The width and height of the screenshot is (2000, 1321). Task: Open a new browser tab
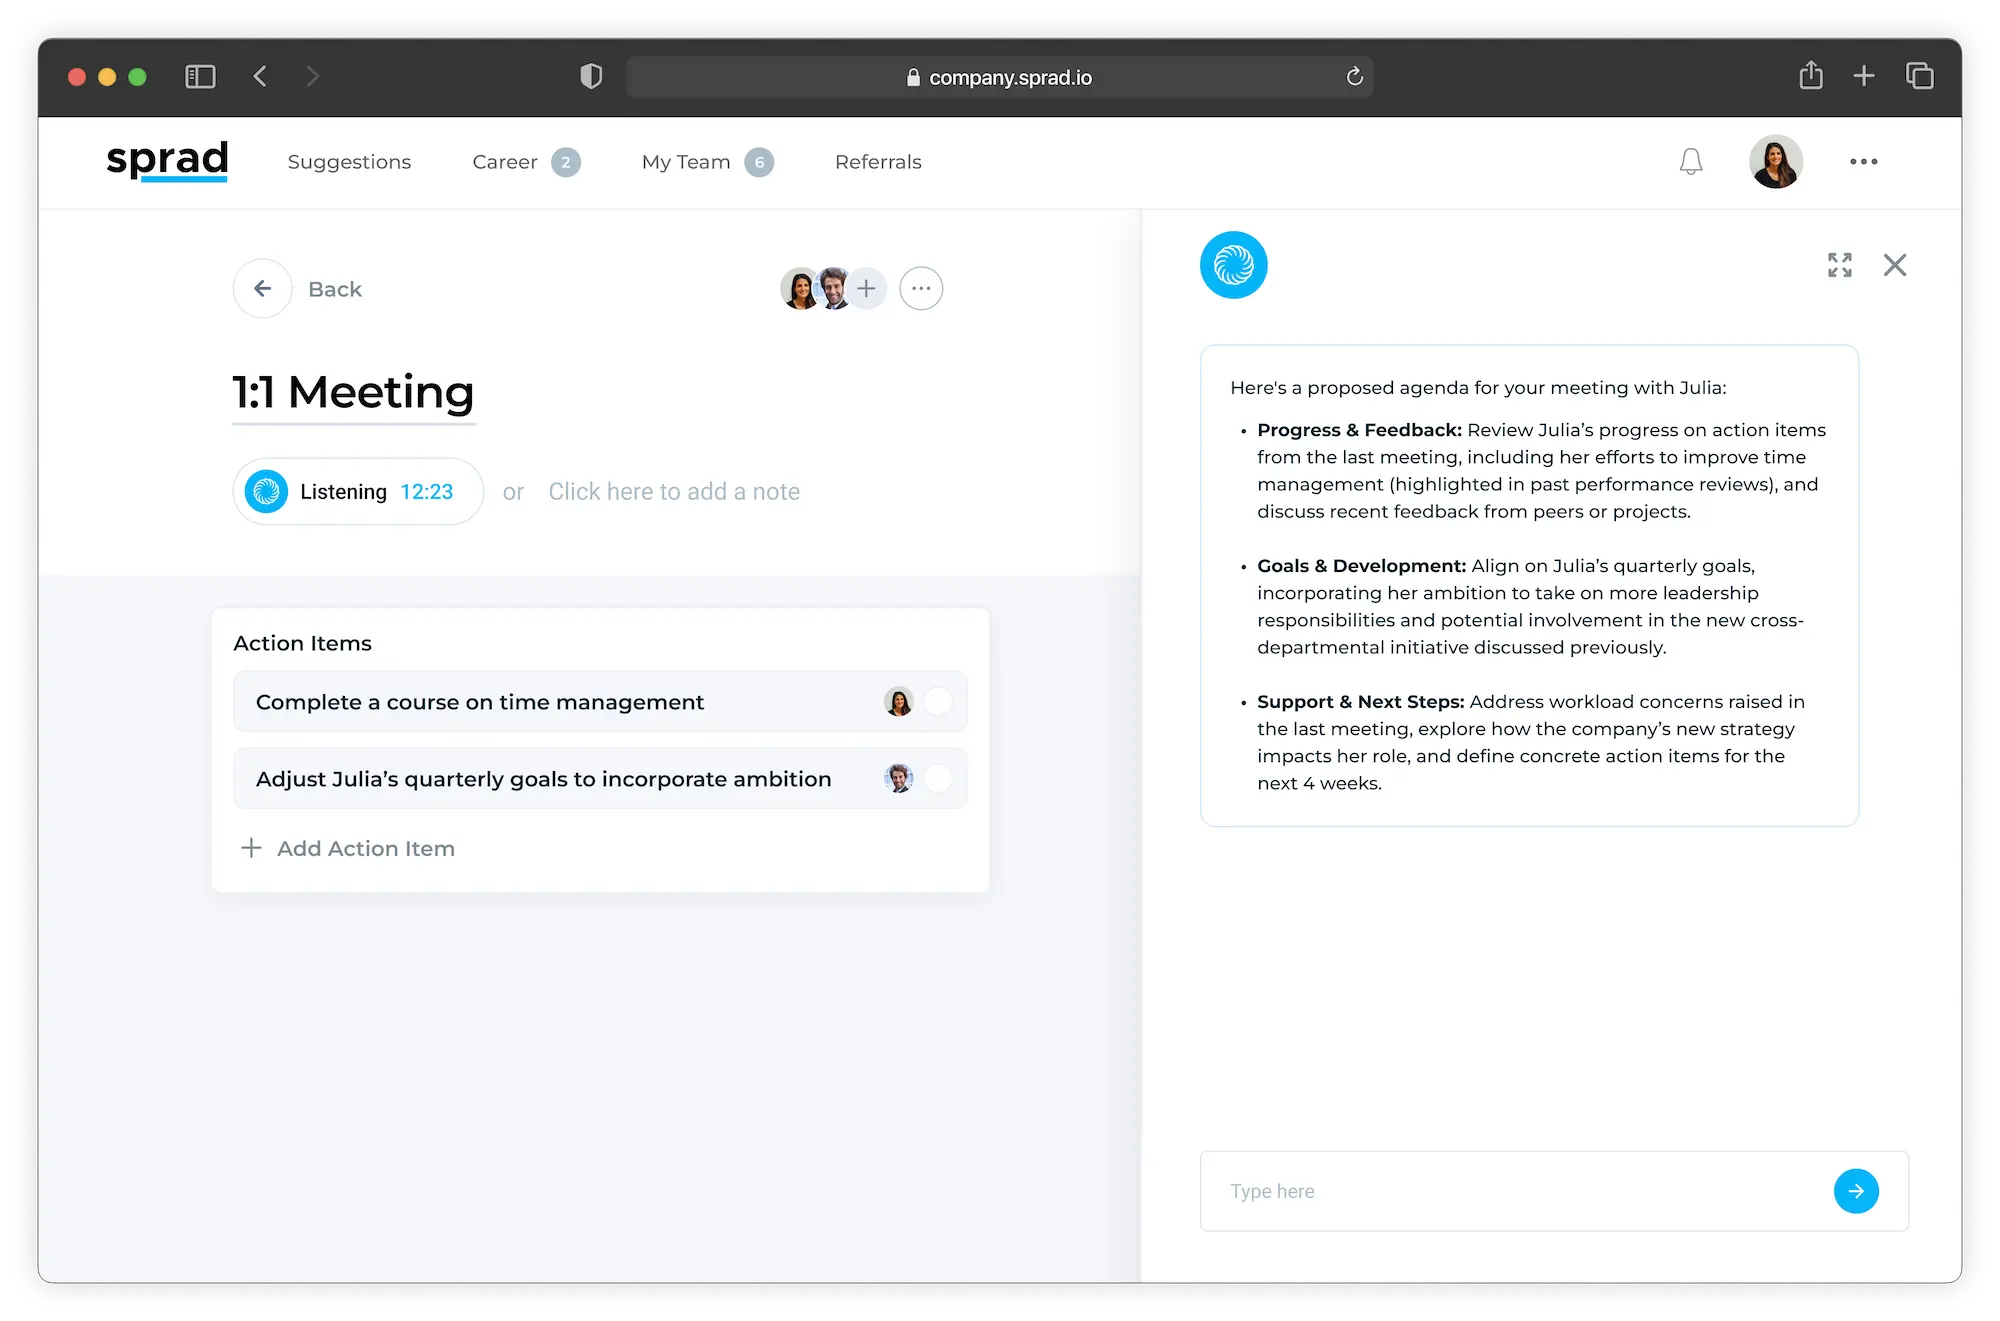click(1864, 76)
